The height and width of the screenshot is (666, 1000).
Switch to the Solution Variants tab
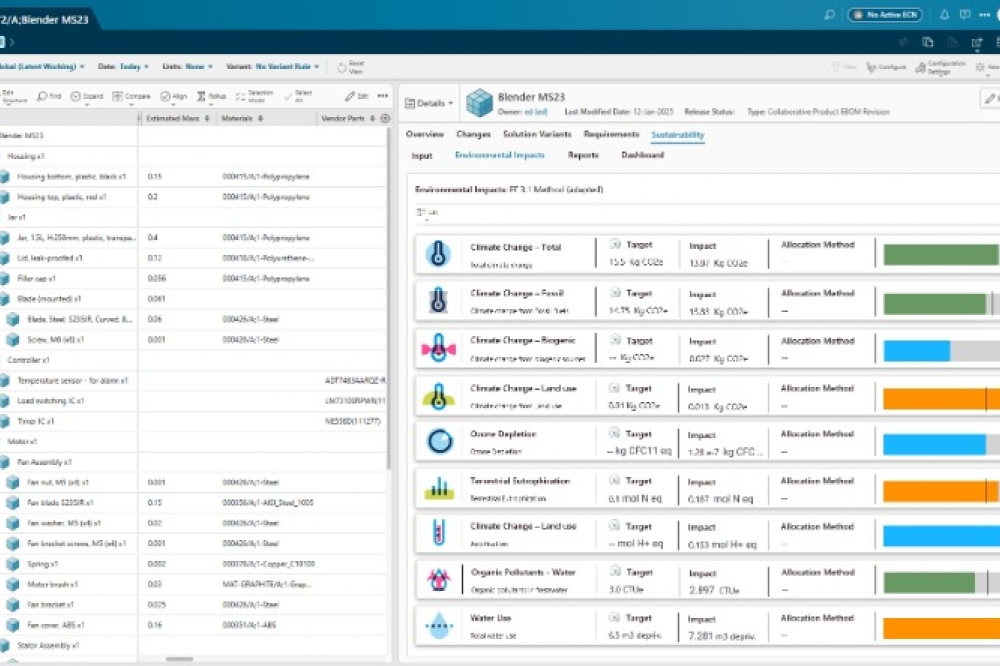(x=537, y=134)
